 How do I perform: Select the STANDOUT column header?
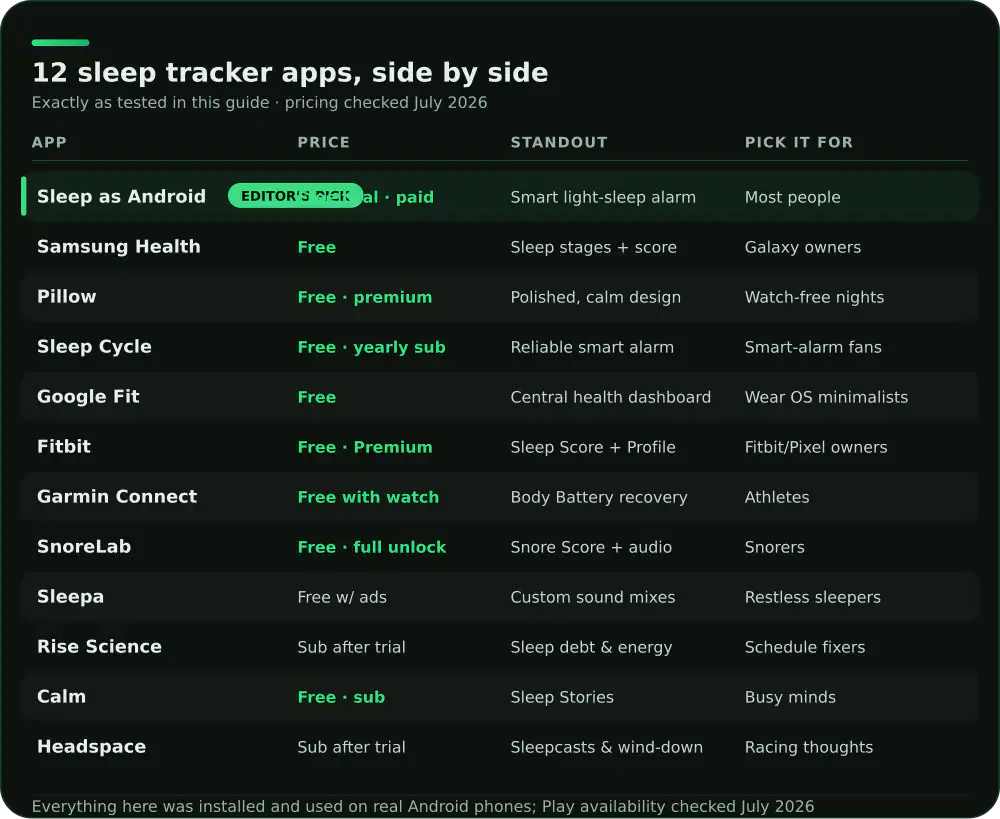point(559,142)
